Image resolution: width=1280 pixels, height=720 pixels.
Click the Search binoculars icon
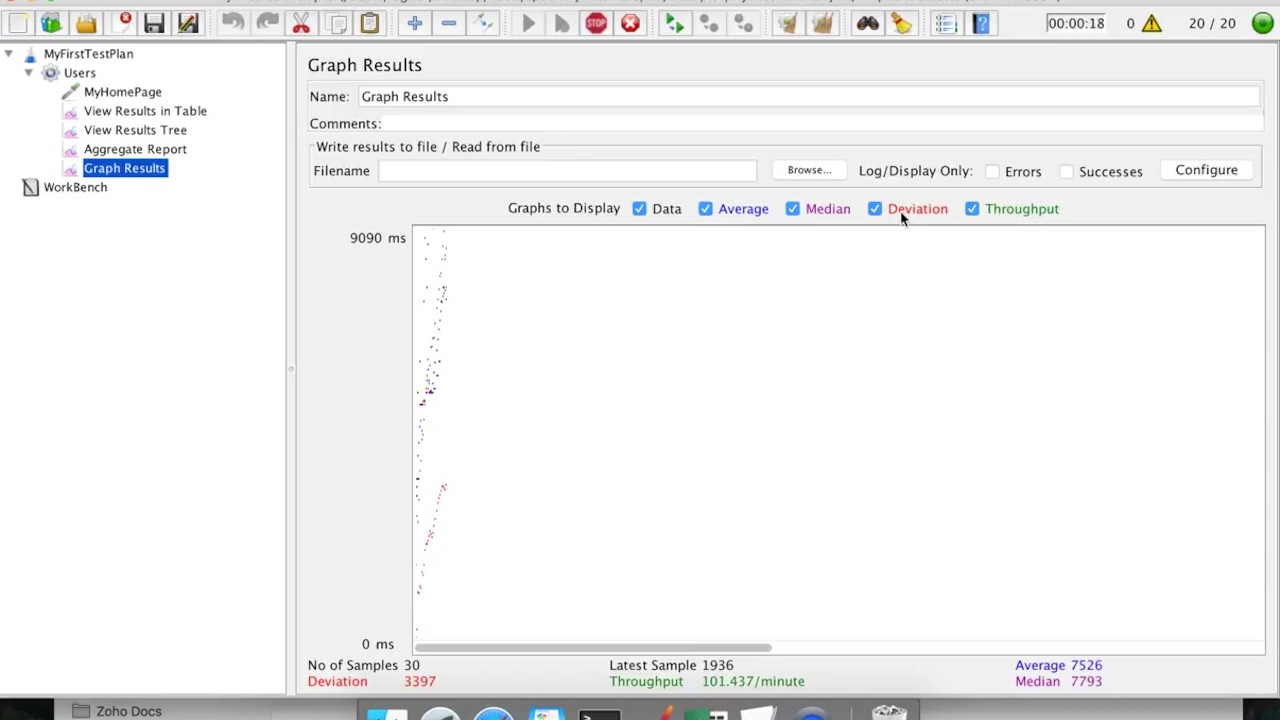[x=867, y=23]
